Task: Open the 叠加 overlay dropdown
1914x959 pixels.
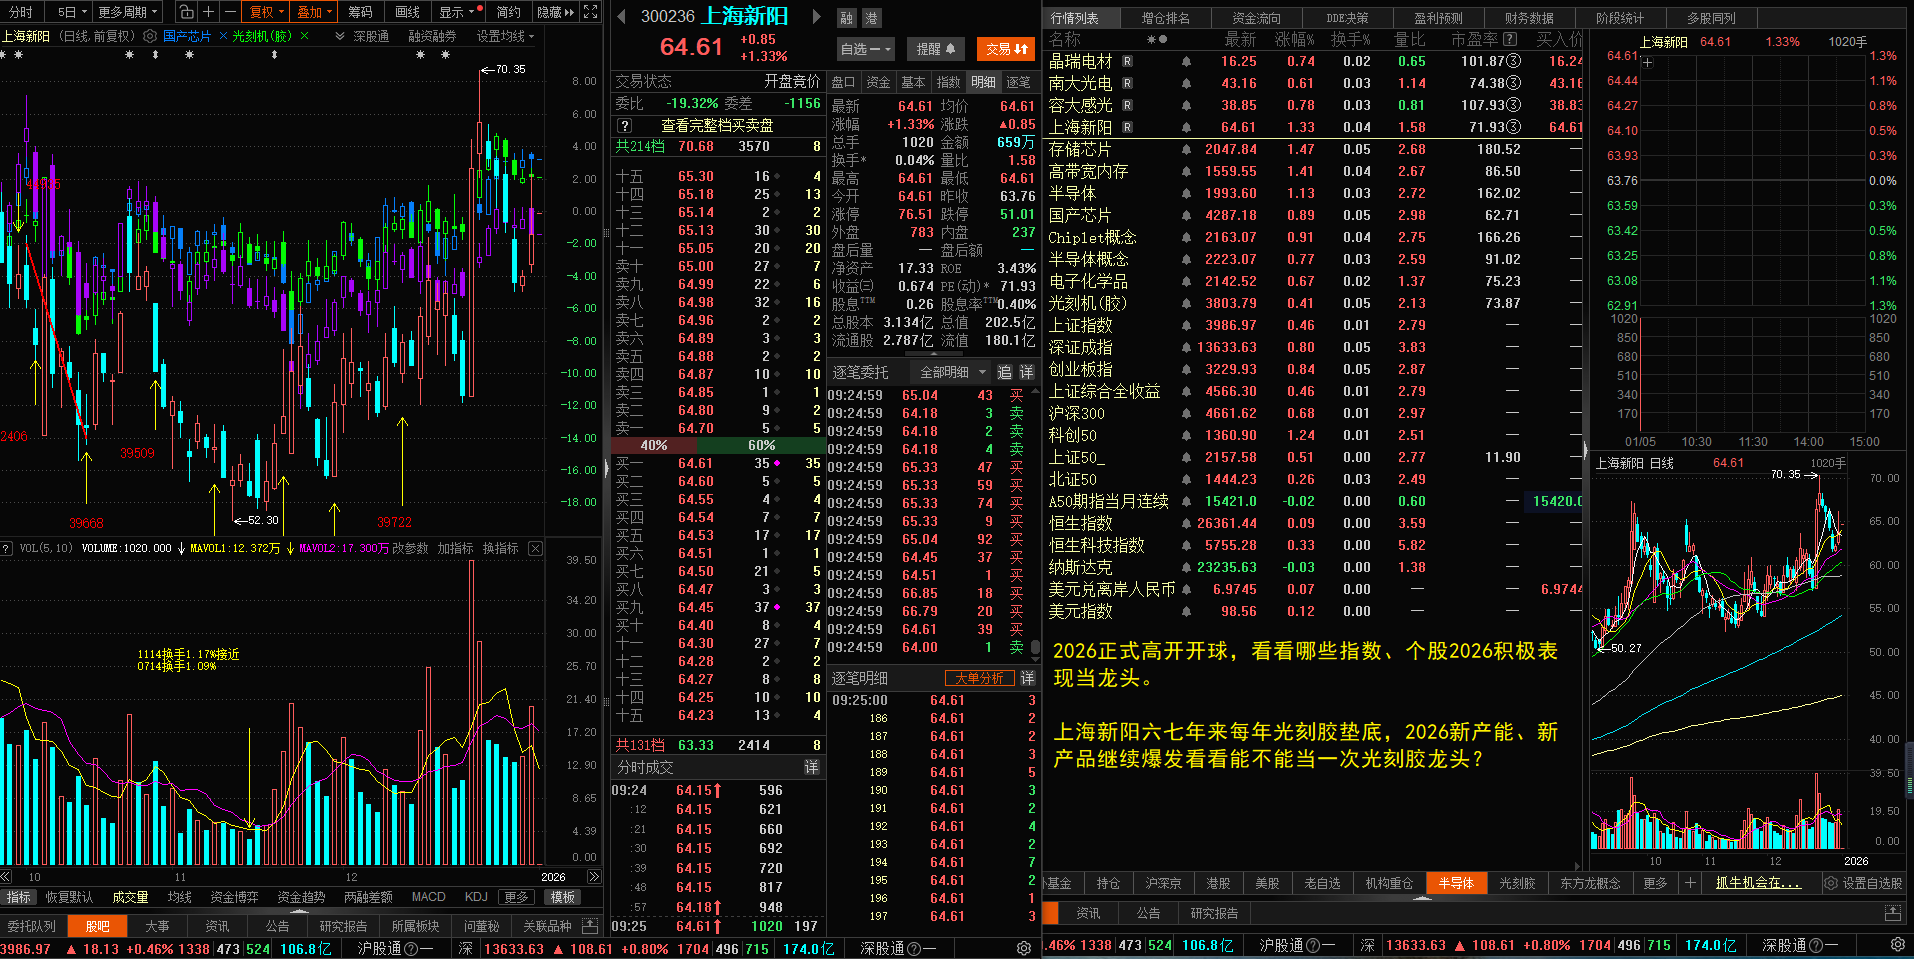Action: (x=315, y=12)
